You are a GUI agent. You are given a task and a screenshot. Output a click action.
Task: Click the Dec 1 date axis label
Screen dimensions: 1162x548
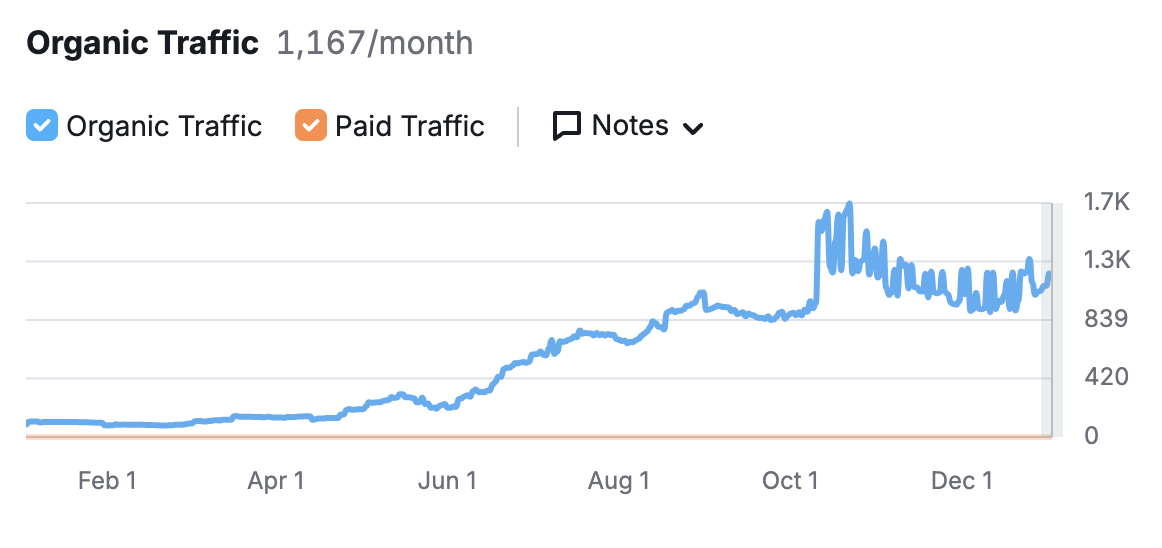tap(961, 481)
